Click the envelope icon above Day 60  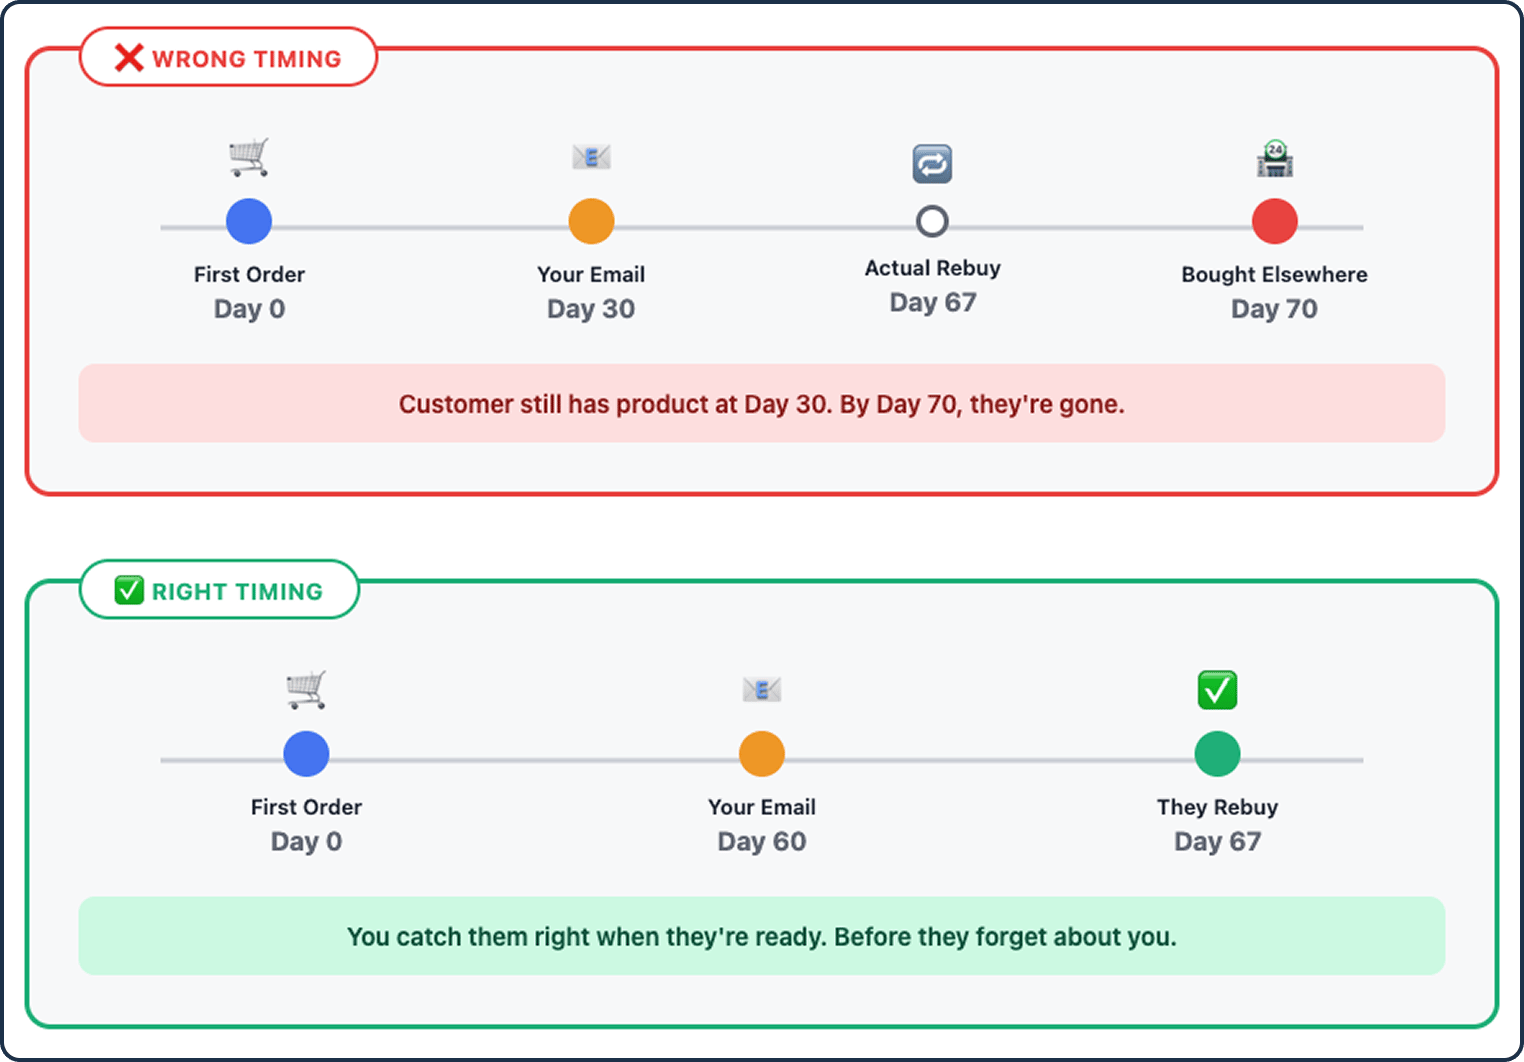click(x=762, y=690)
